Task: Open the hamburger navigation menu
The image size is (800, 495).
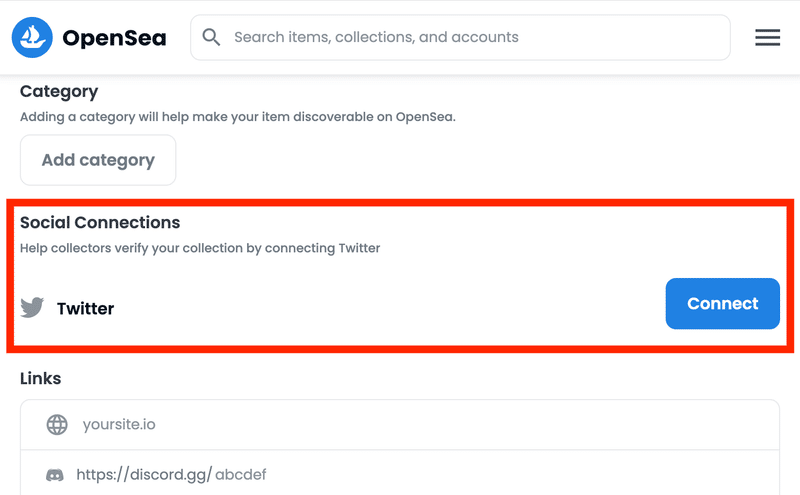Action: [x=767, y=37]
